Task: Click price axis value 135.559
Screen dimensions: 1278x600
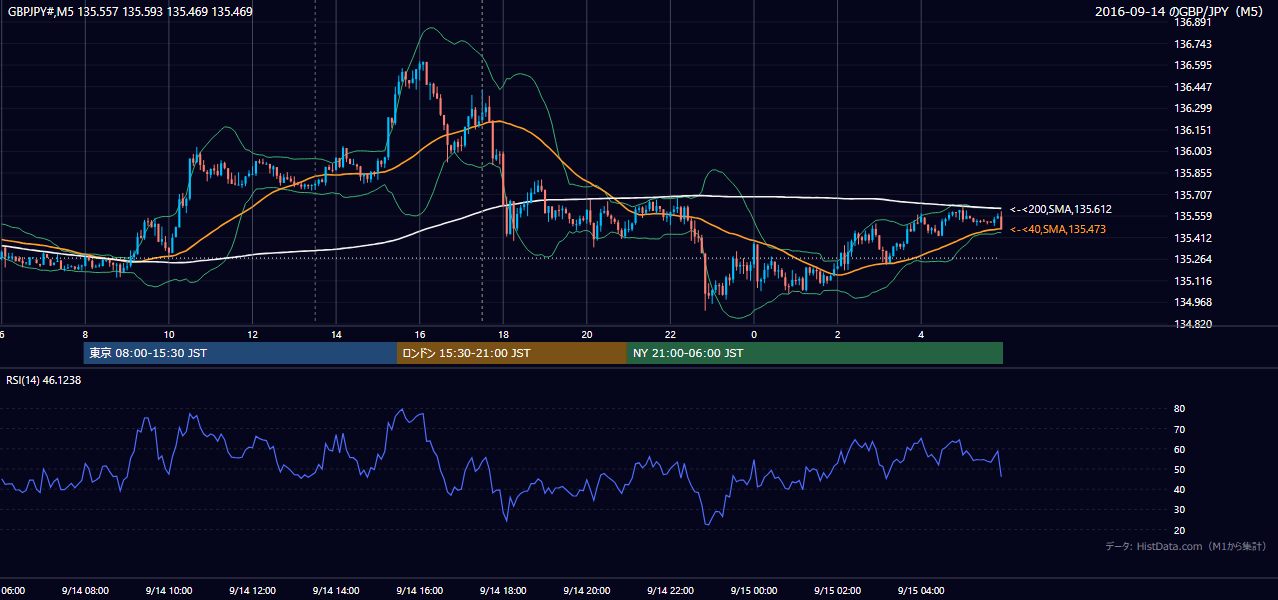Action: tap(1193, 216)
